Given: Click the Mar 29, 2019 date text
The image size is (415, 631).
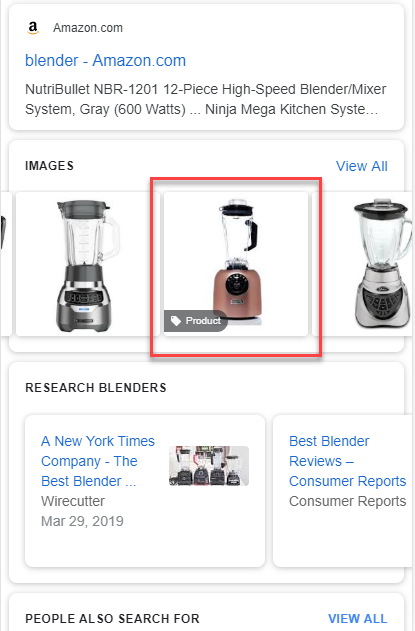Looking at the screenshot, I should (x=82, y=521).
